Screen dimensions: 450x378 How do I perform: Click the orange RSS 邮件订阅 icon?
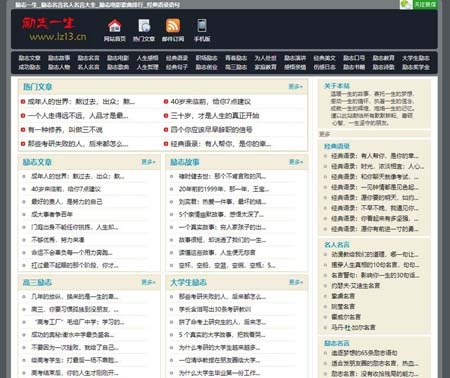pyautogui.click(x=173, y=26)
